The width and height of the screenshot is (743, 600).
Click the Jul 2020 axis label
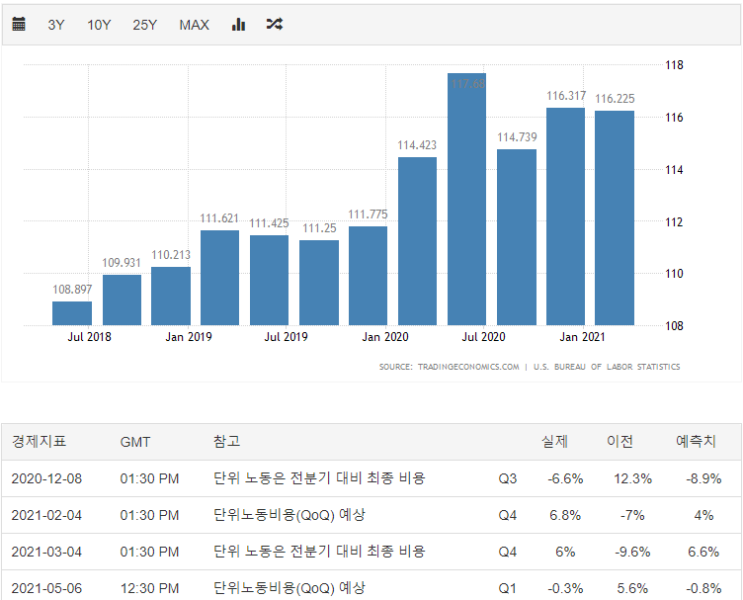pyautogui.click(x=483, y=337)
